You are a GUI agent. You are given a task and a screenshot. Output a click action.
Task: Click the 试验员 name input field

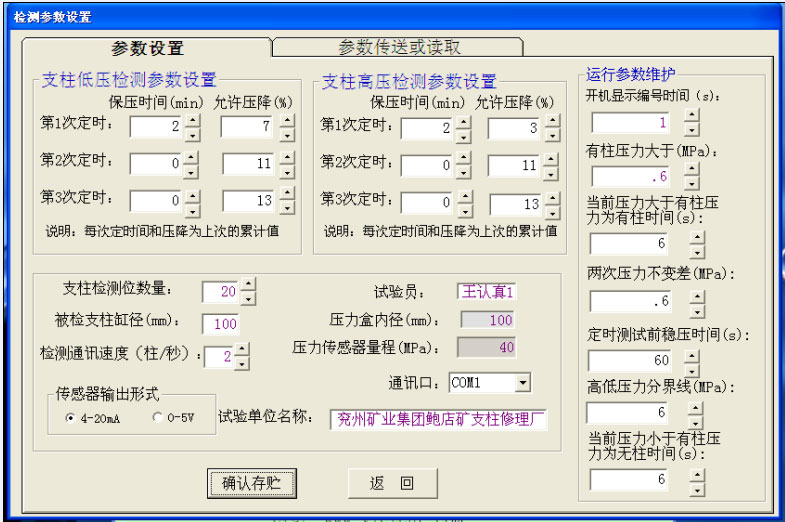pyautogui.click(x=487, y=291)
